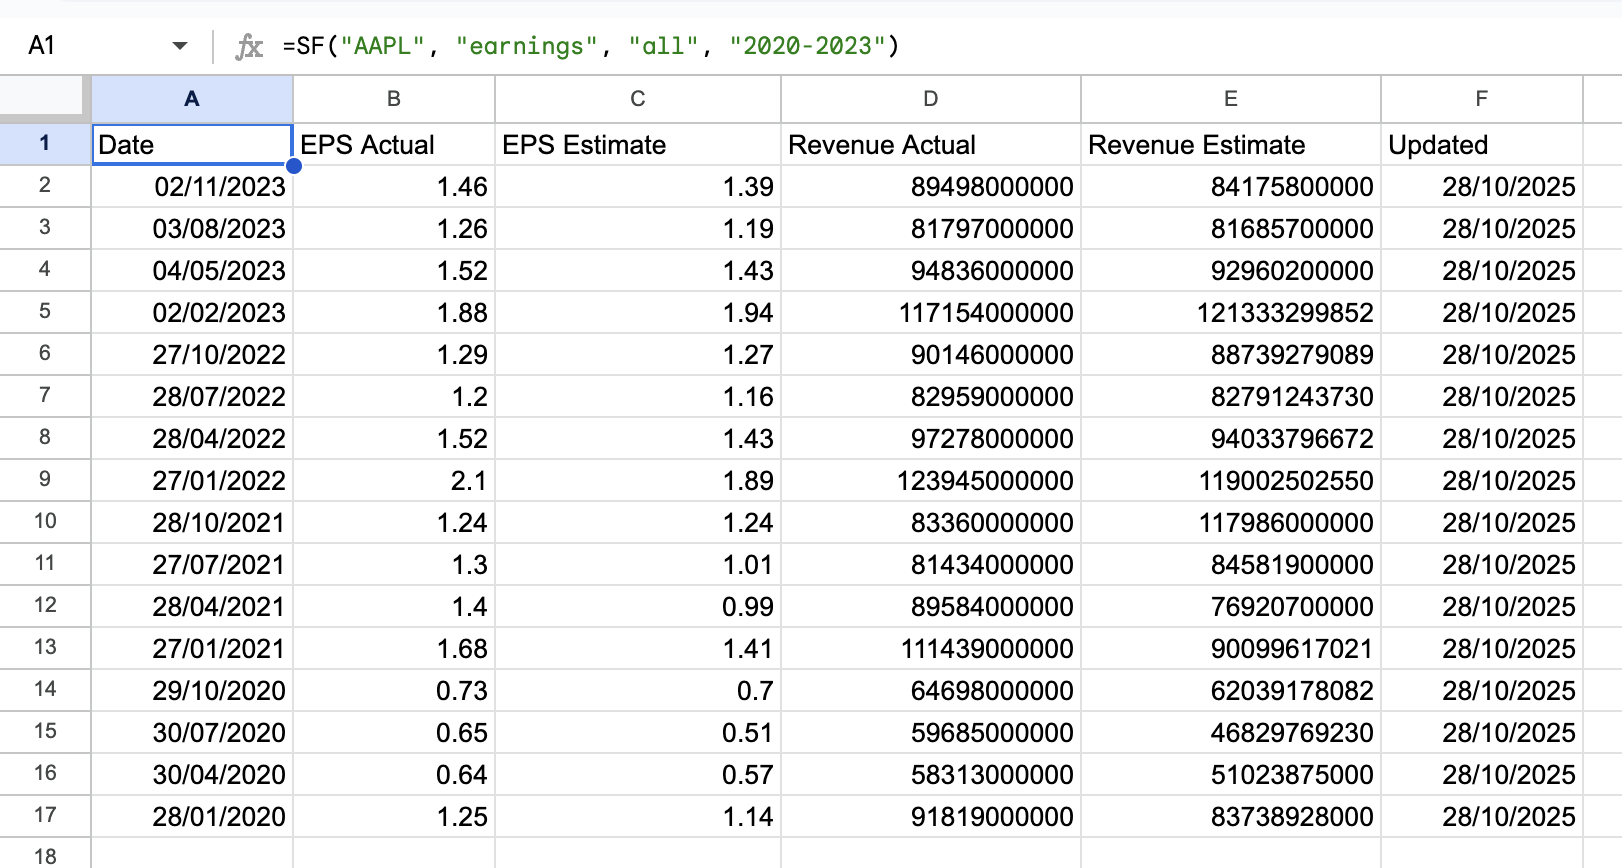This screenshot has width=1622, height=868.
Task: Open the Name box dropdown arrow
Action: (180, 46)
